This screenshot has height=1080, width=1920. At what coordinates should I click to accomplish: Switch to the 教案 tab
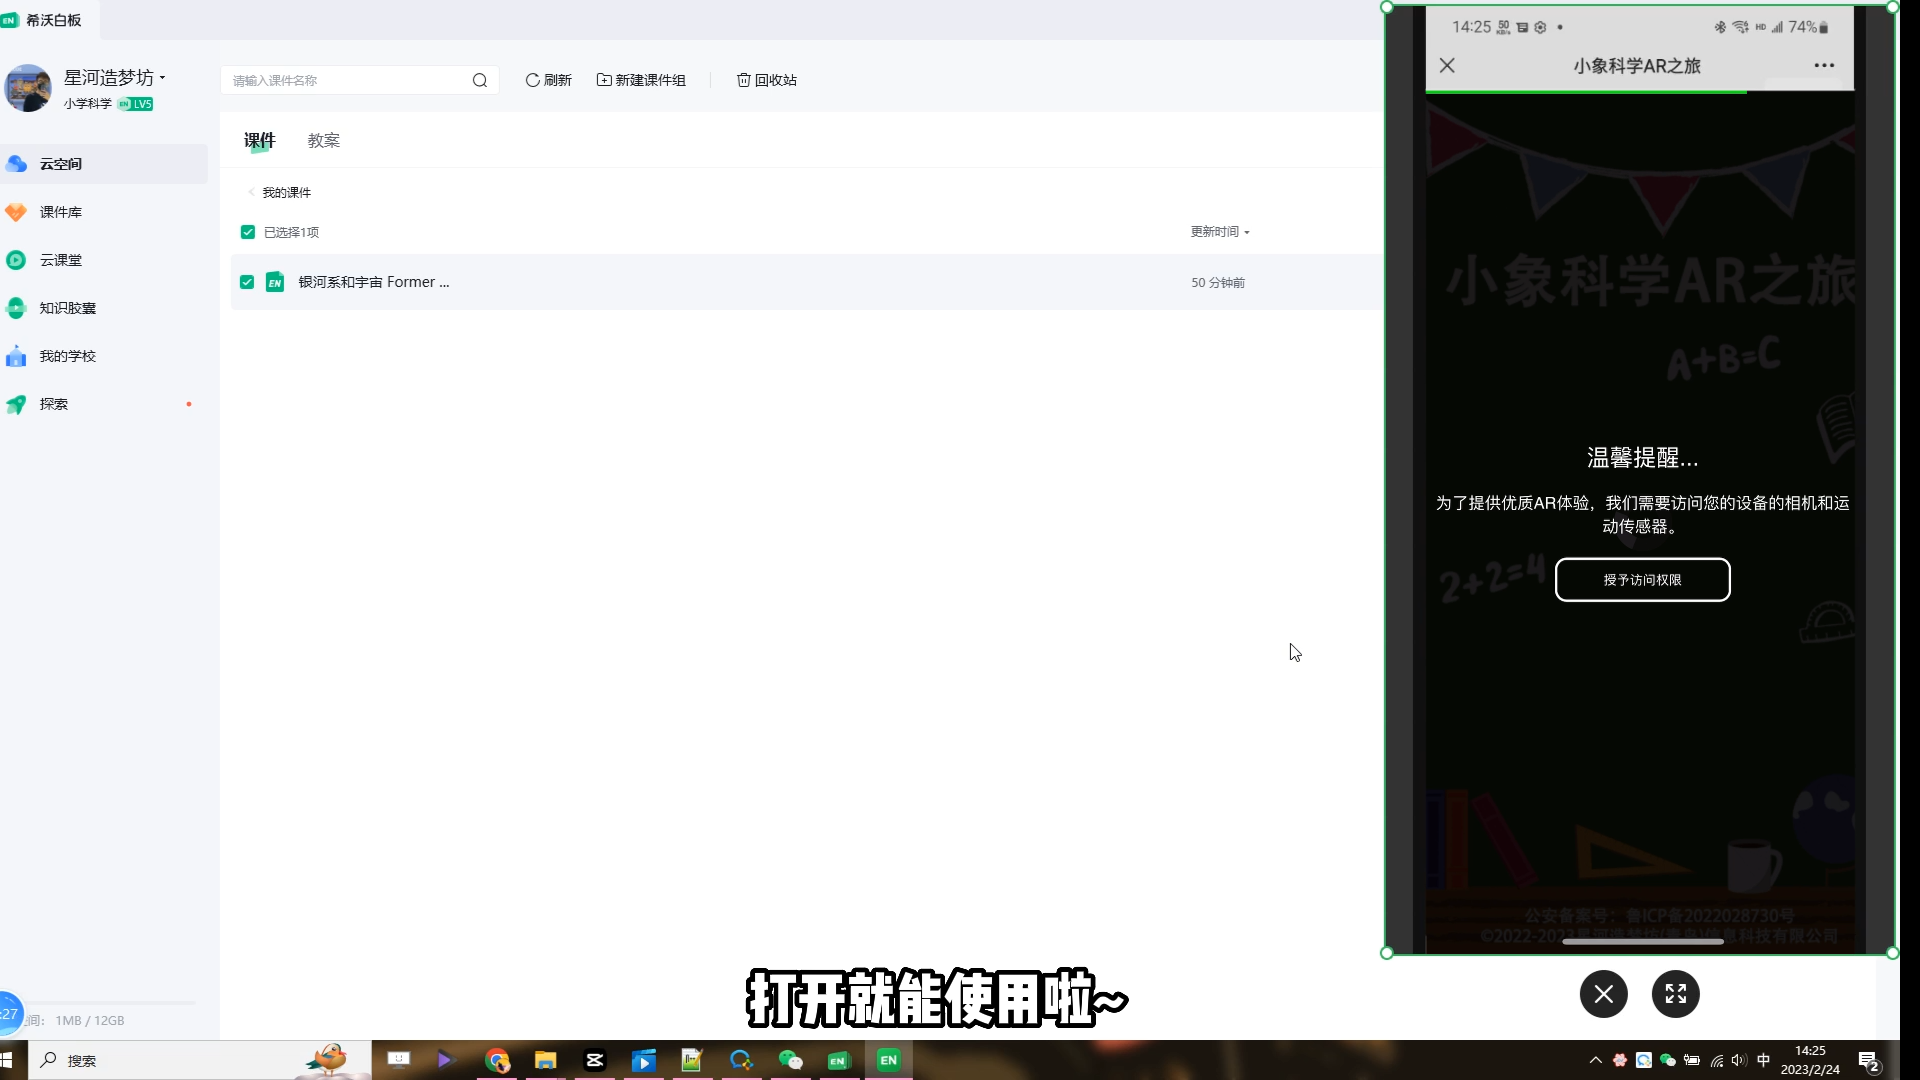[x=323, y=141]
